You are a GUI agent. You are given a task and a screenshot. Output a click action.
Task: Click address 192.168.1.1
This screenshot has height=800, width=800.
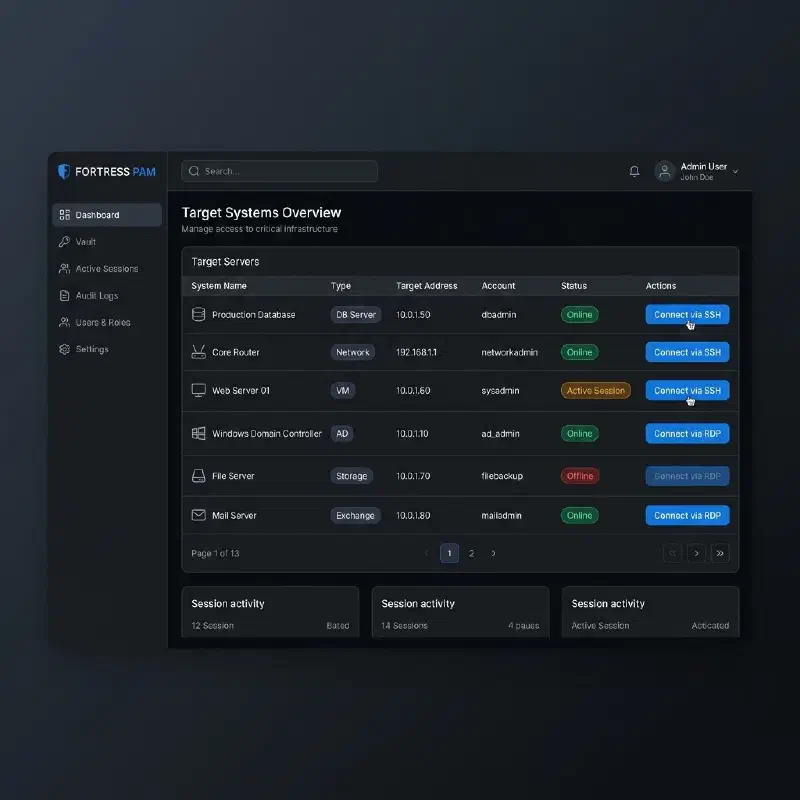(x=416, y=352)
